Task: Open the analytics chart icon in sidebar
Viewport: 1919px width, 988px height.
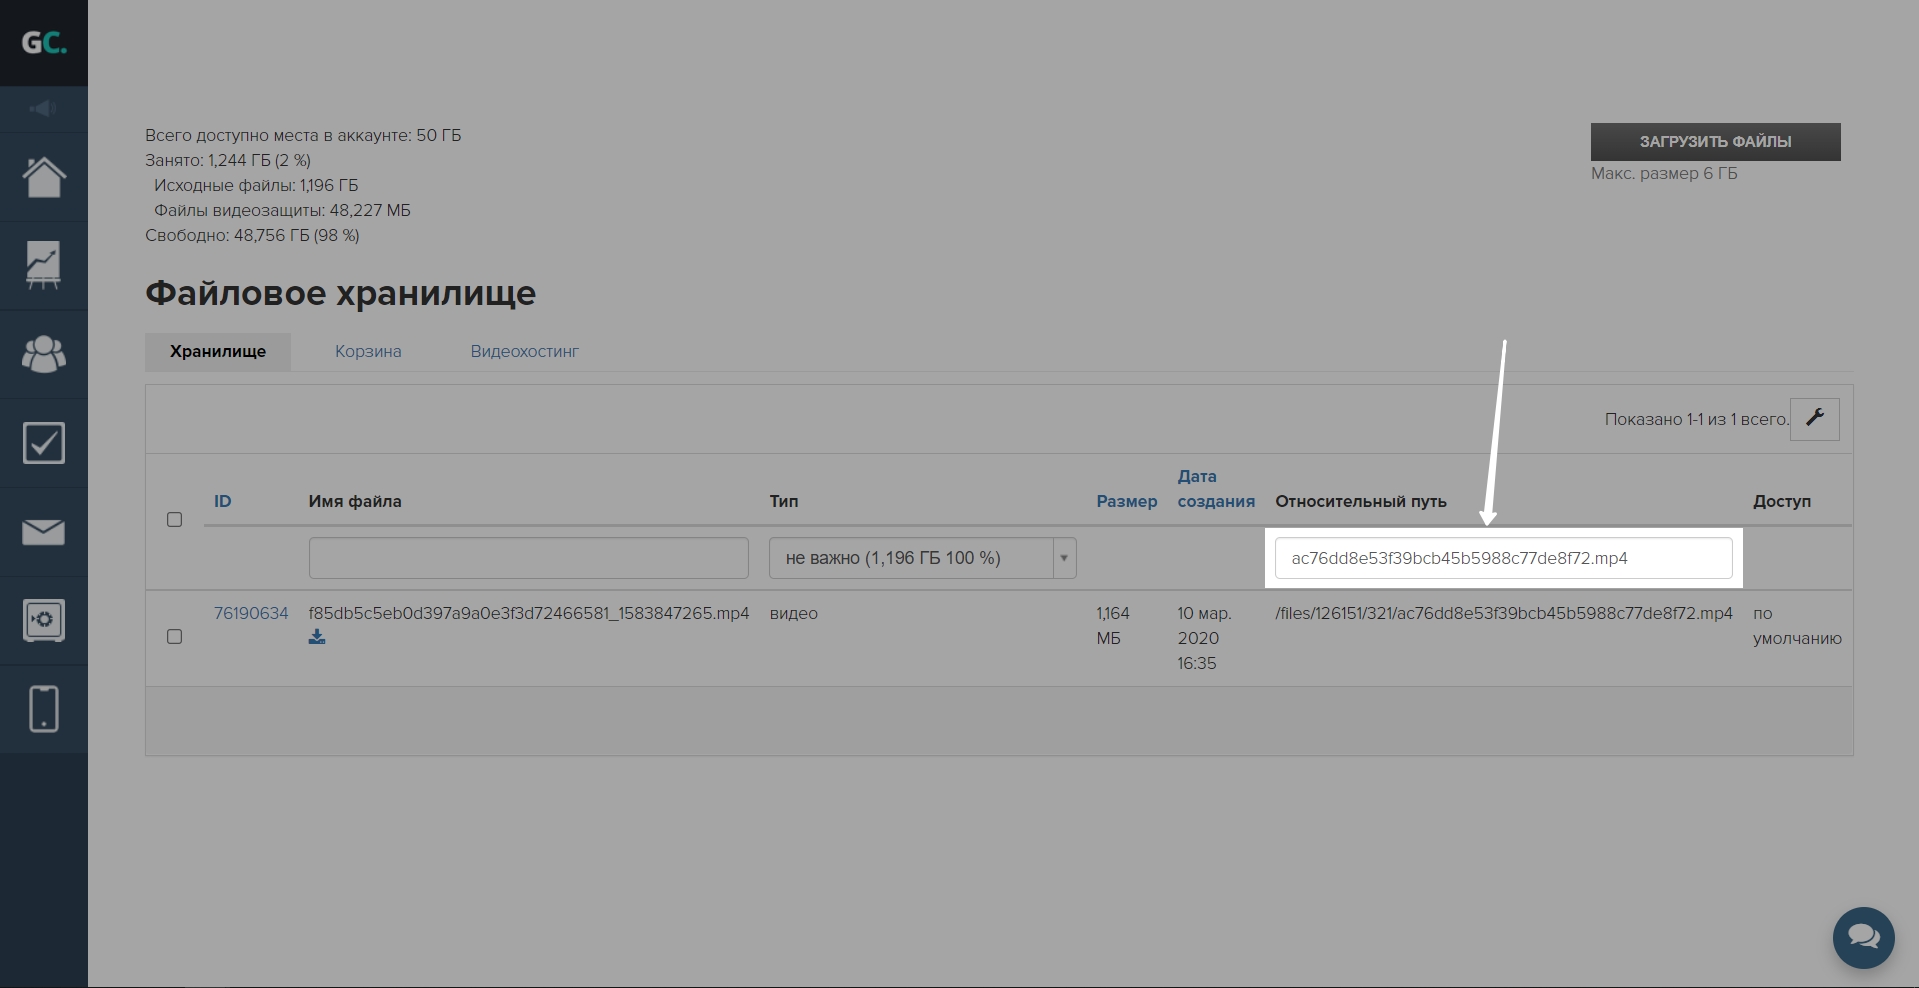Action: point(44,266)
